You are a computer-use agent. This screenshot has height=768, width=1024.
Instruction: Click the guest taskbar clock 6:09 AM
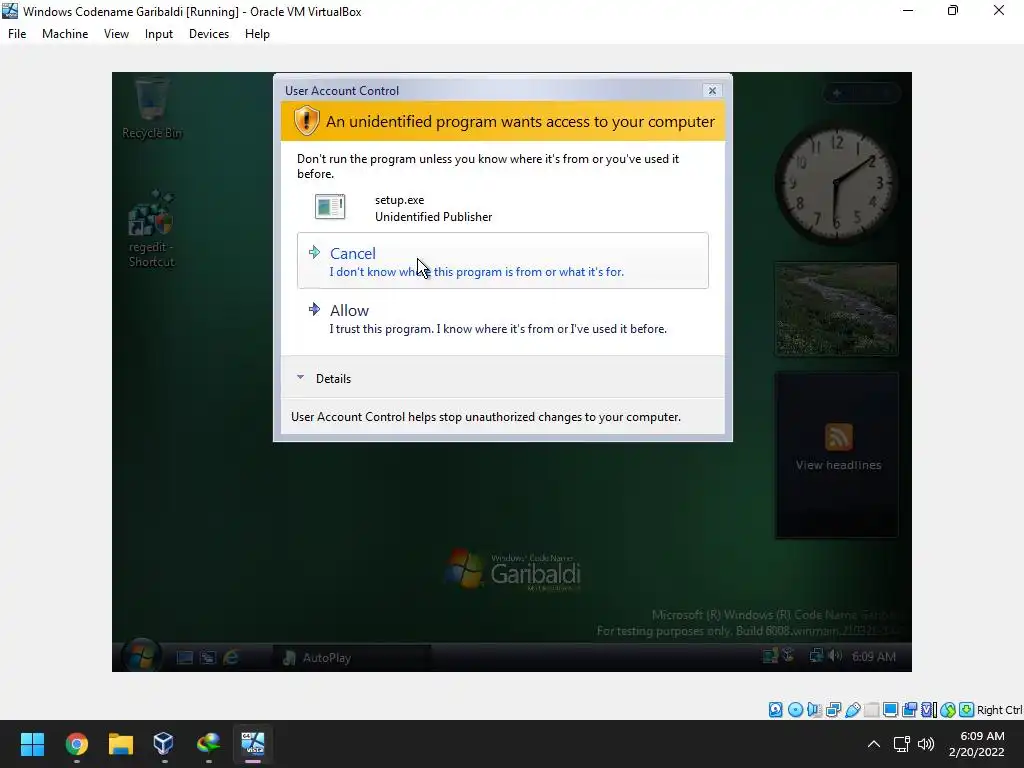(874, 656)
